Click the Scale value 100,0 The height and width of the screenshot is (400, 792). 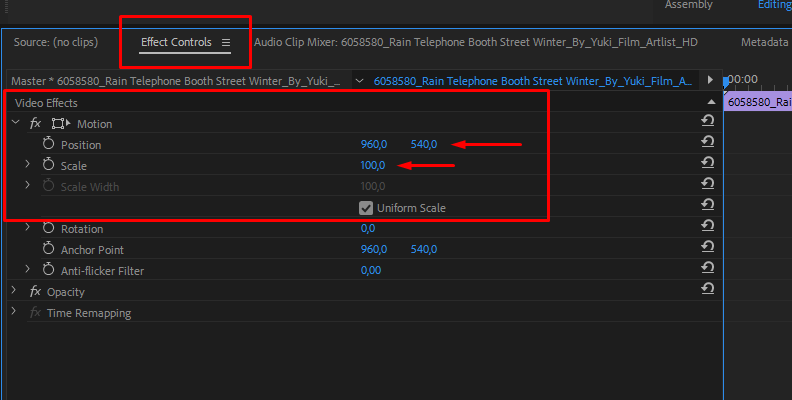[373, 166]
